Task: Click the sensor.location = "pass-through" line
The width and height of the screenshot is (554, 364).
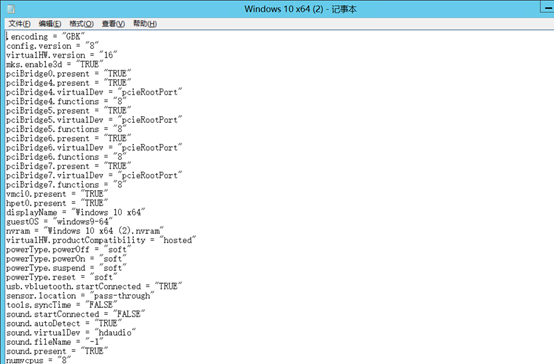Action: click(x=80, y=295)
